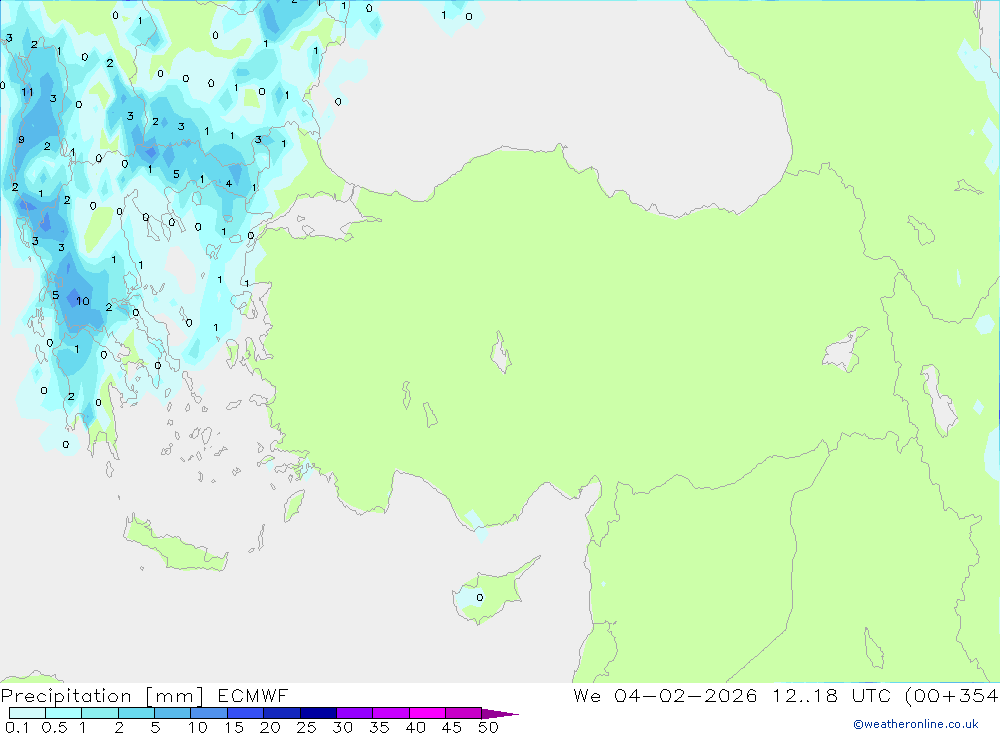Viewport: 1000px width, 733px height.
Task: Click the '04-02-2026' forecast date
Action: coord(686,695)
